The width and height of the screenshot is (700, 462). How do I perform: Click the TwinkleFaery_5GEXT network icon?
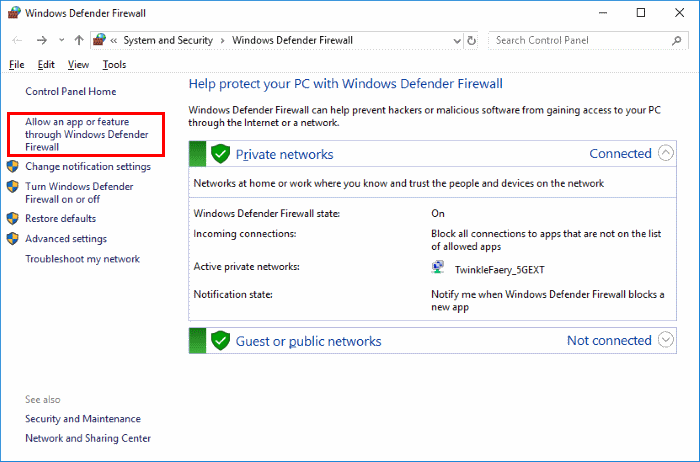[438, 268]
